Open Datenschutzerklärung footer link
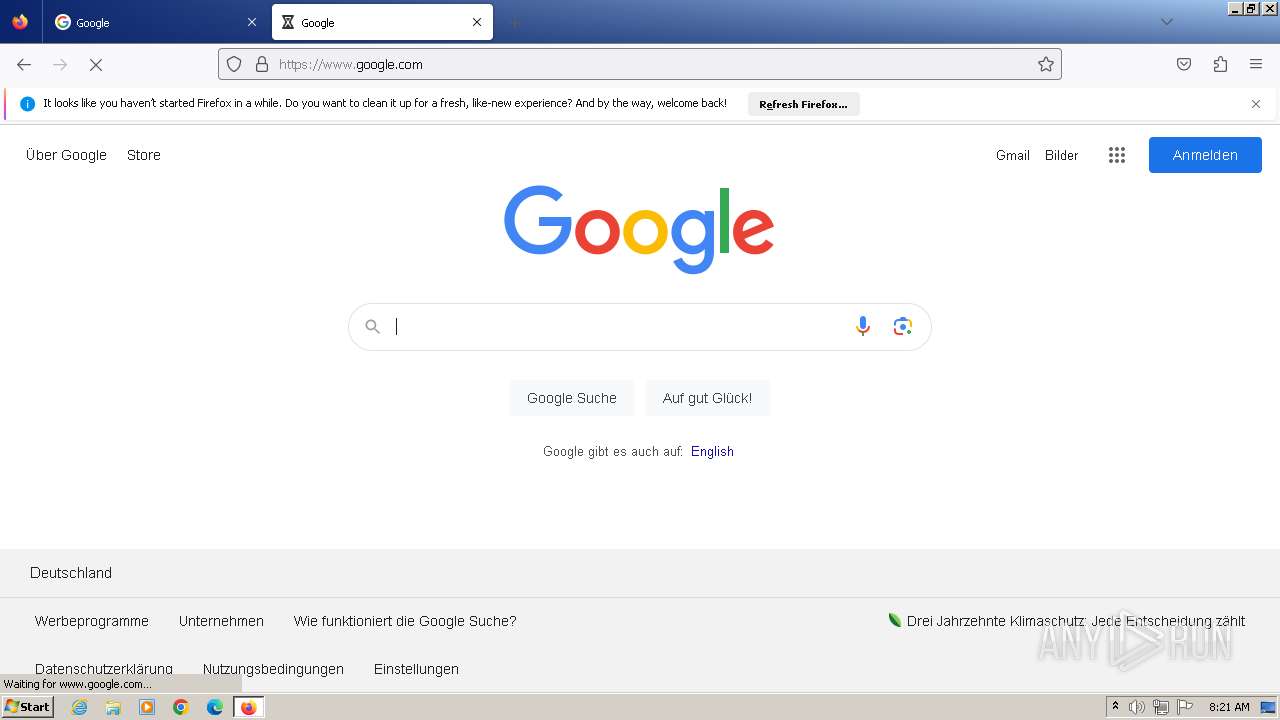Screen dimensions: 1280x720 (x=104, y=669)
